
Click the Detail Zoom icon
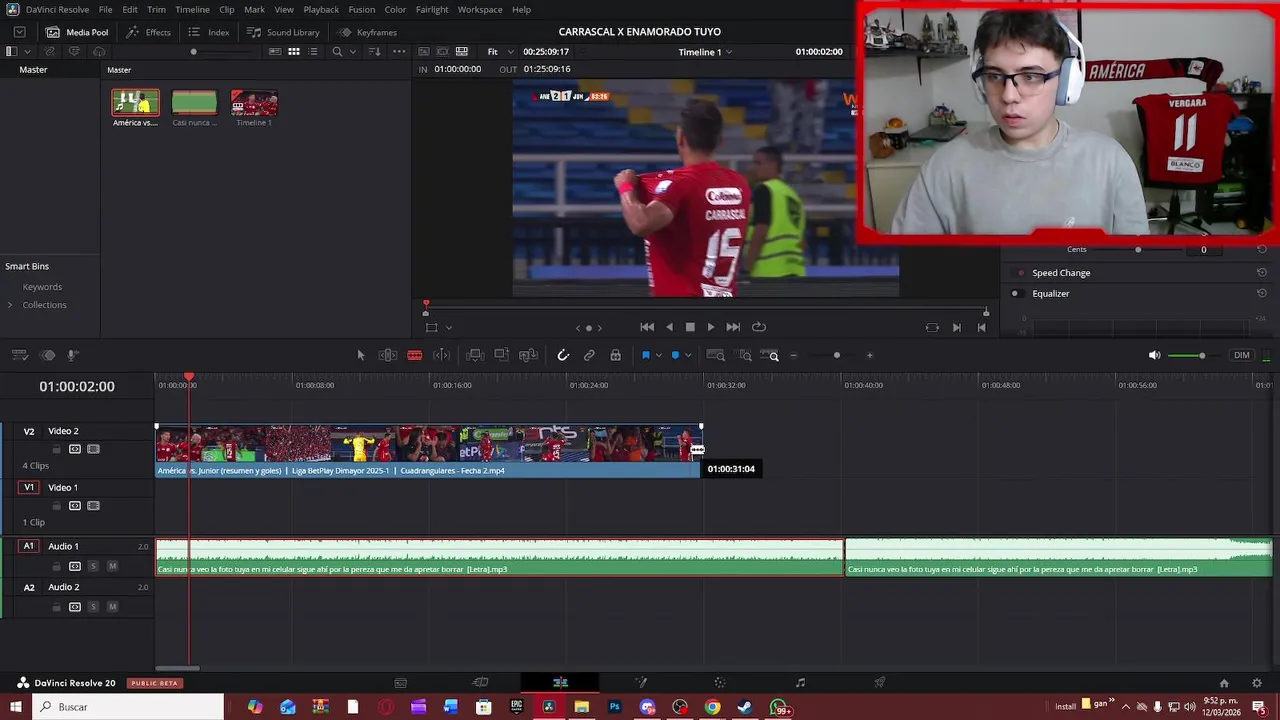coord(745,355)
